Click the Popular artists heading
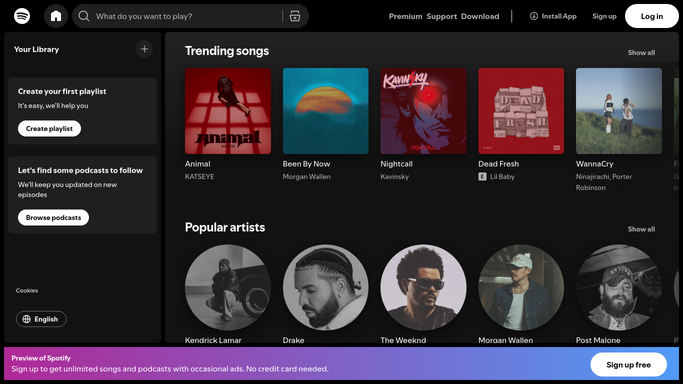This screenshot has width=683, height=384. (x=225, y=227)
